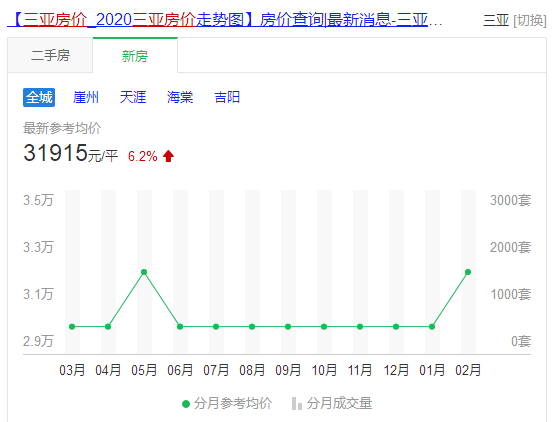Click the gray bar chart legend icon
The height and width of the screenshot is (422, 555).
point(297,404)
